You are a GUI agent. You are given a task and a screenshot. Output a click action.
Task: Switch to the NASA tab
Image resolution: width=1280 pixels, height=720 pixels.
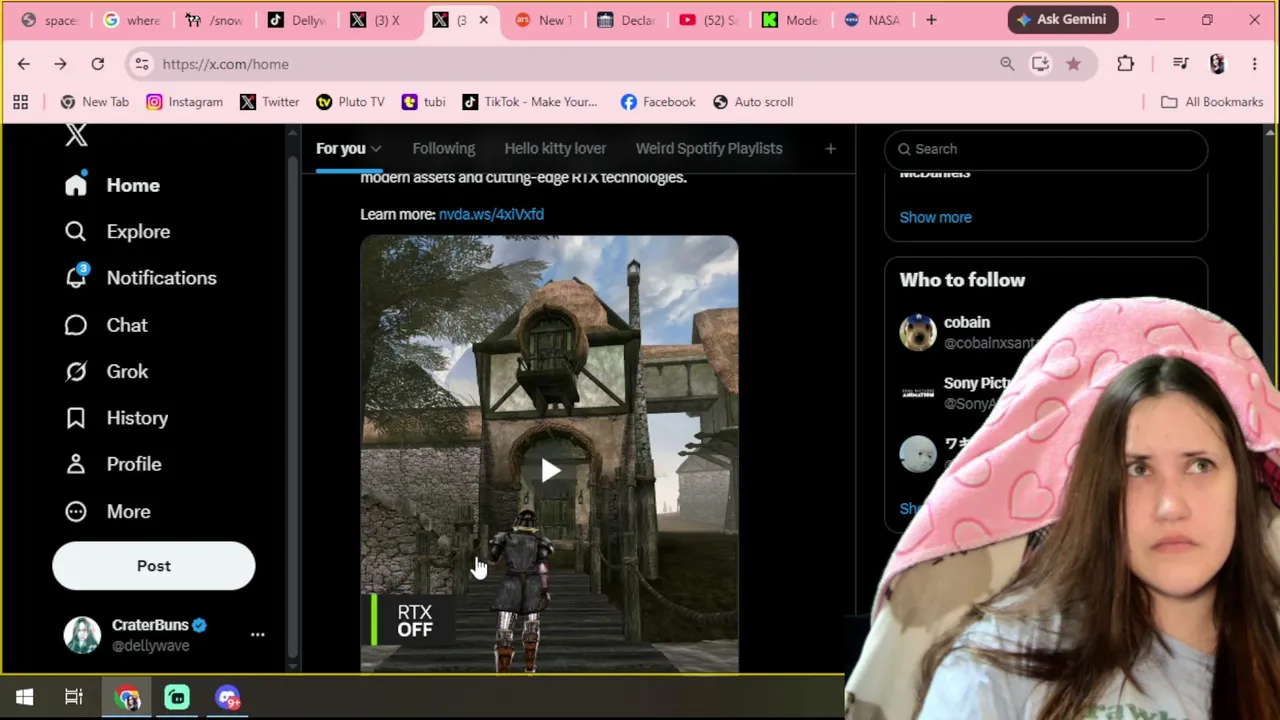[x=872, y=20]
